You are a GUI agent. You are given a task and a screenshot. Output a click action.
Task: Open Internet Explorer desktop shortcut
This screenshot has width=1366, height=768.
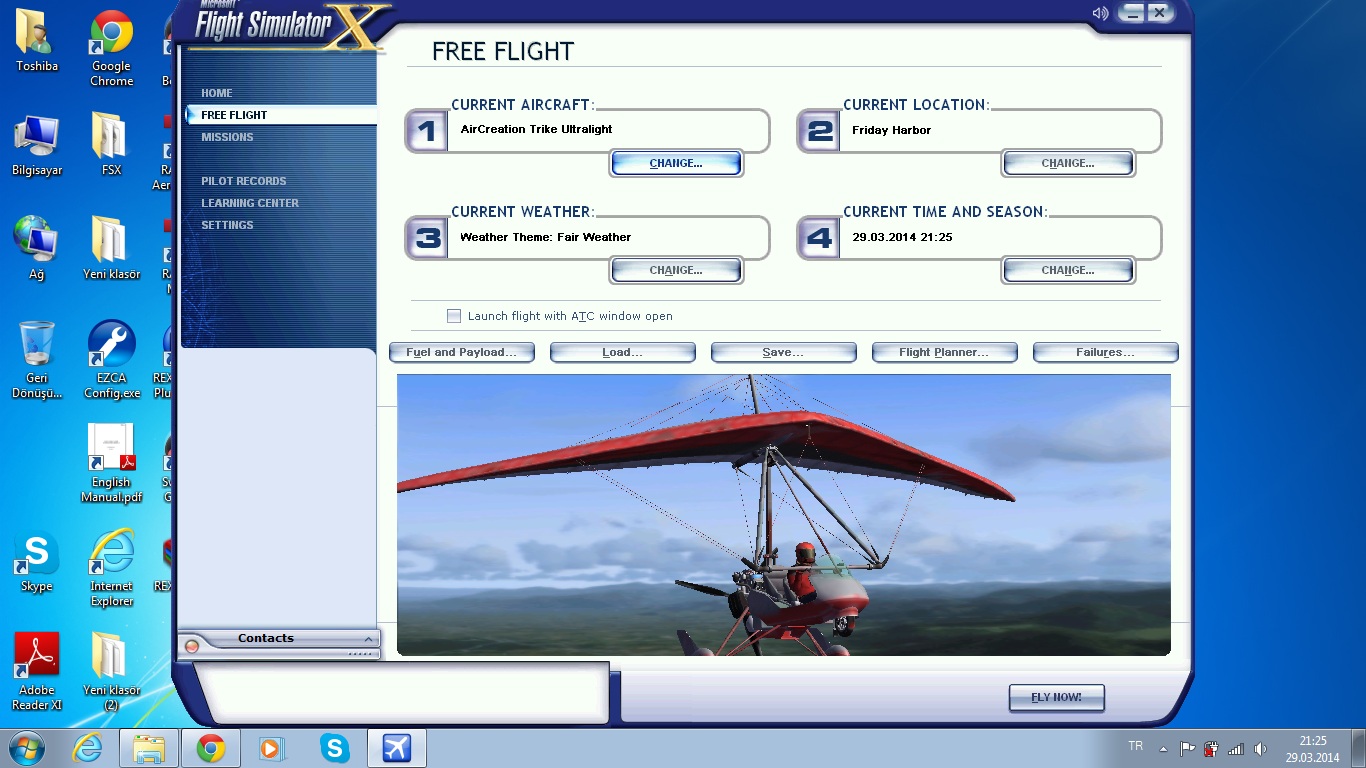pos(111,569)
